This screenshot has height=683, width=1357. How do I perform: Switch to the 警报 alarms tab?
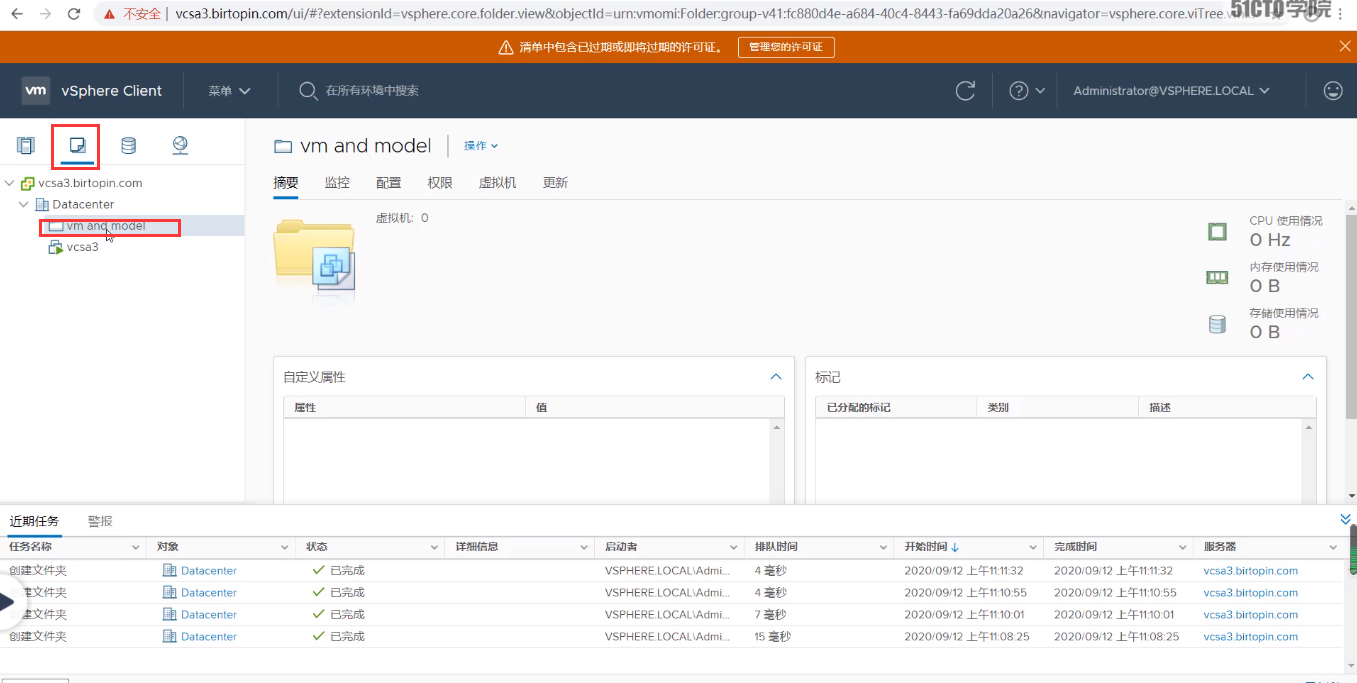coord(100,521)
